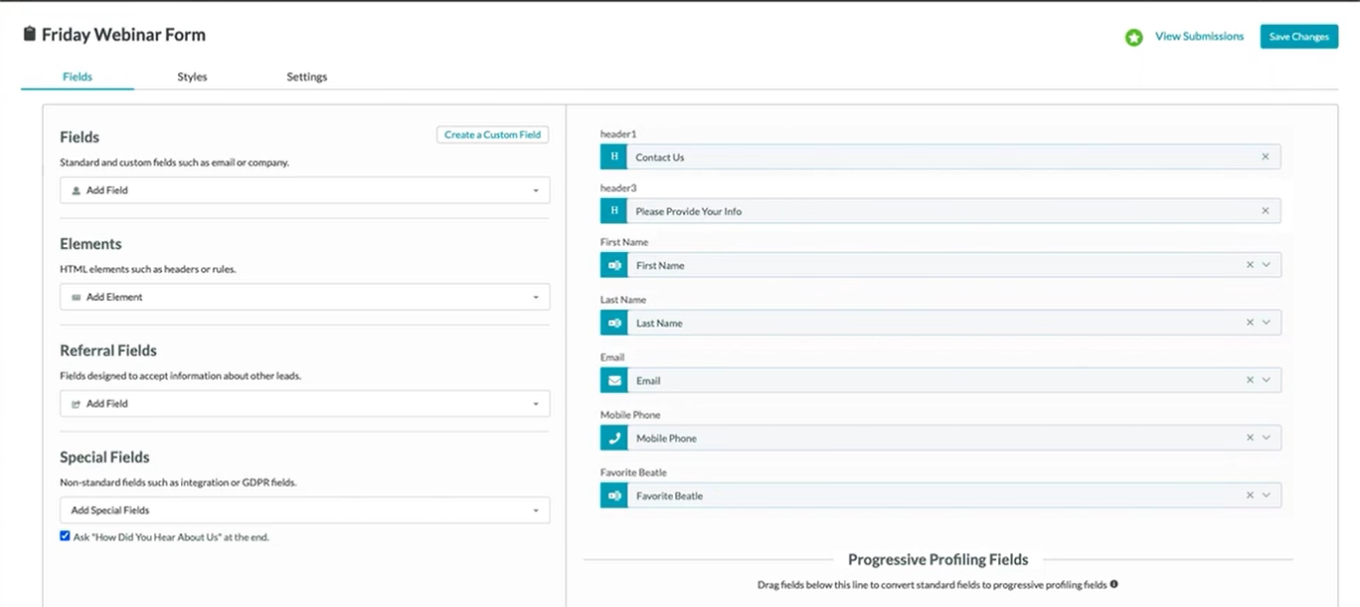Click Create a Custom Field button

pyautogui.click(x=492, y=135)
